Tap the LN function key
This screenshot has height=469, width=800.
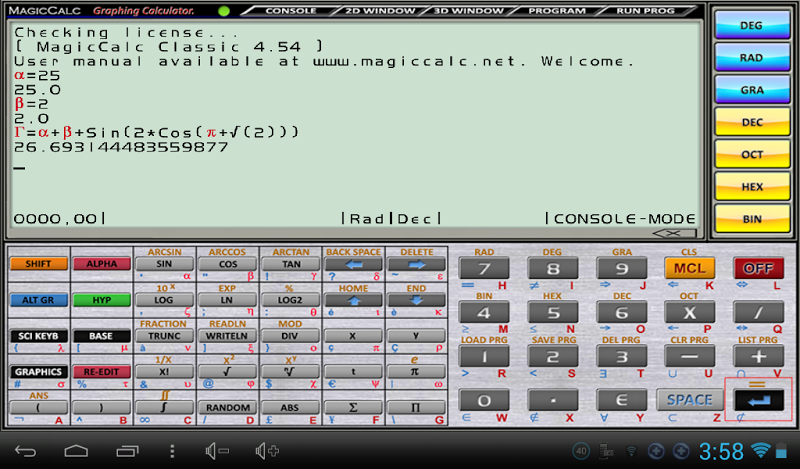pos(228,300)
